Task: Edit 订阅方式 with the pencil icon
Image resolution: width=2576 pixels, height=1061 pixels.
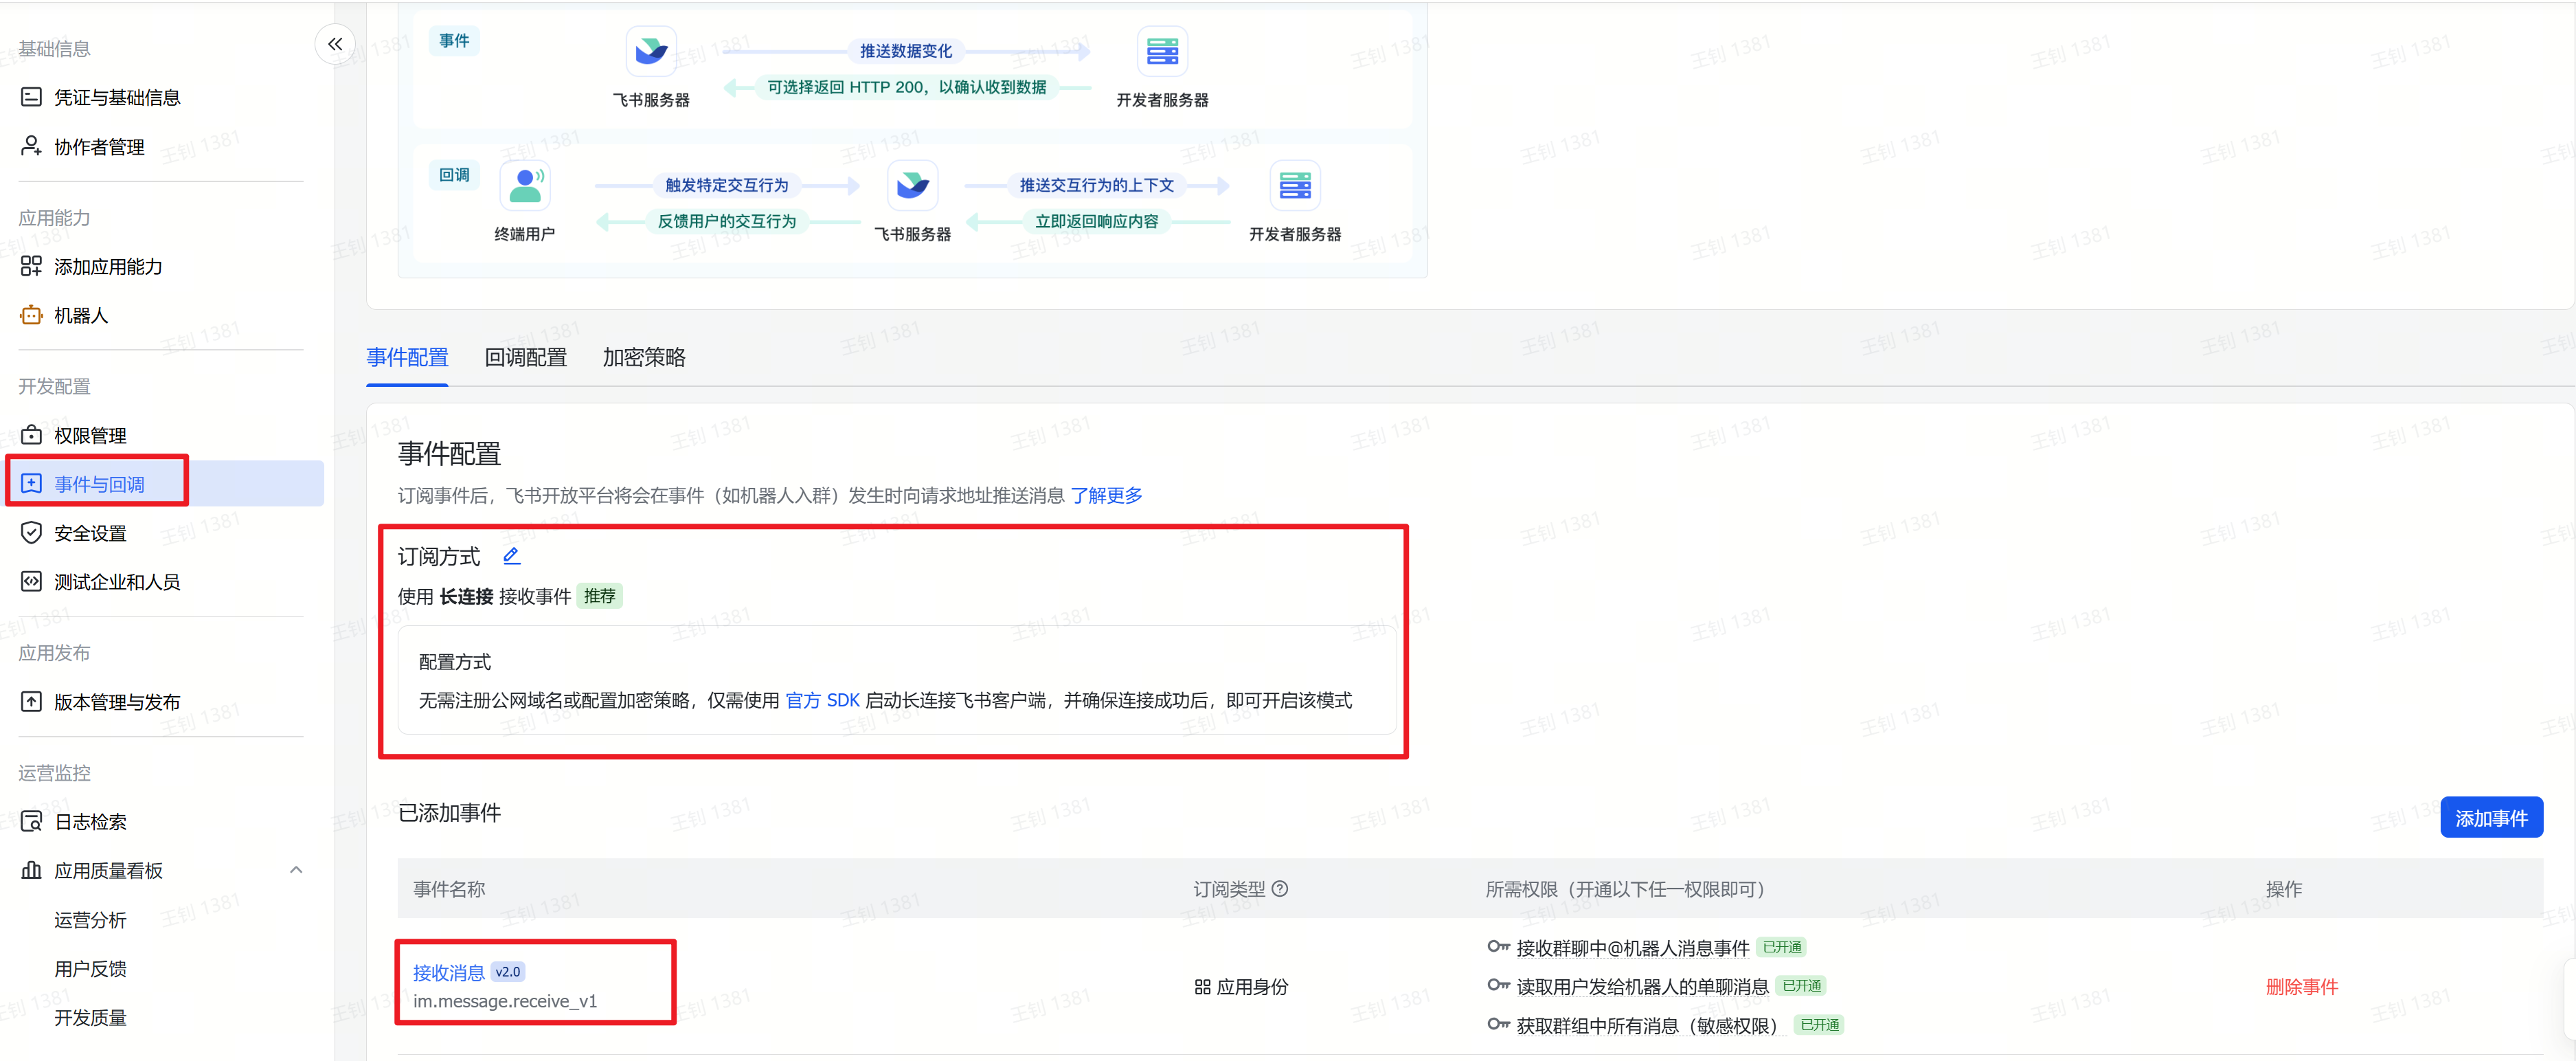Action: 511,556
